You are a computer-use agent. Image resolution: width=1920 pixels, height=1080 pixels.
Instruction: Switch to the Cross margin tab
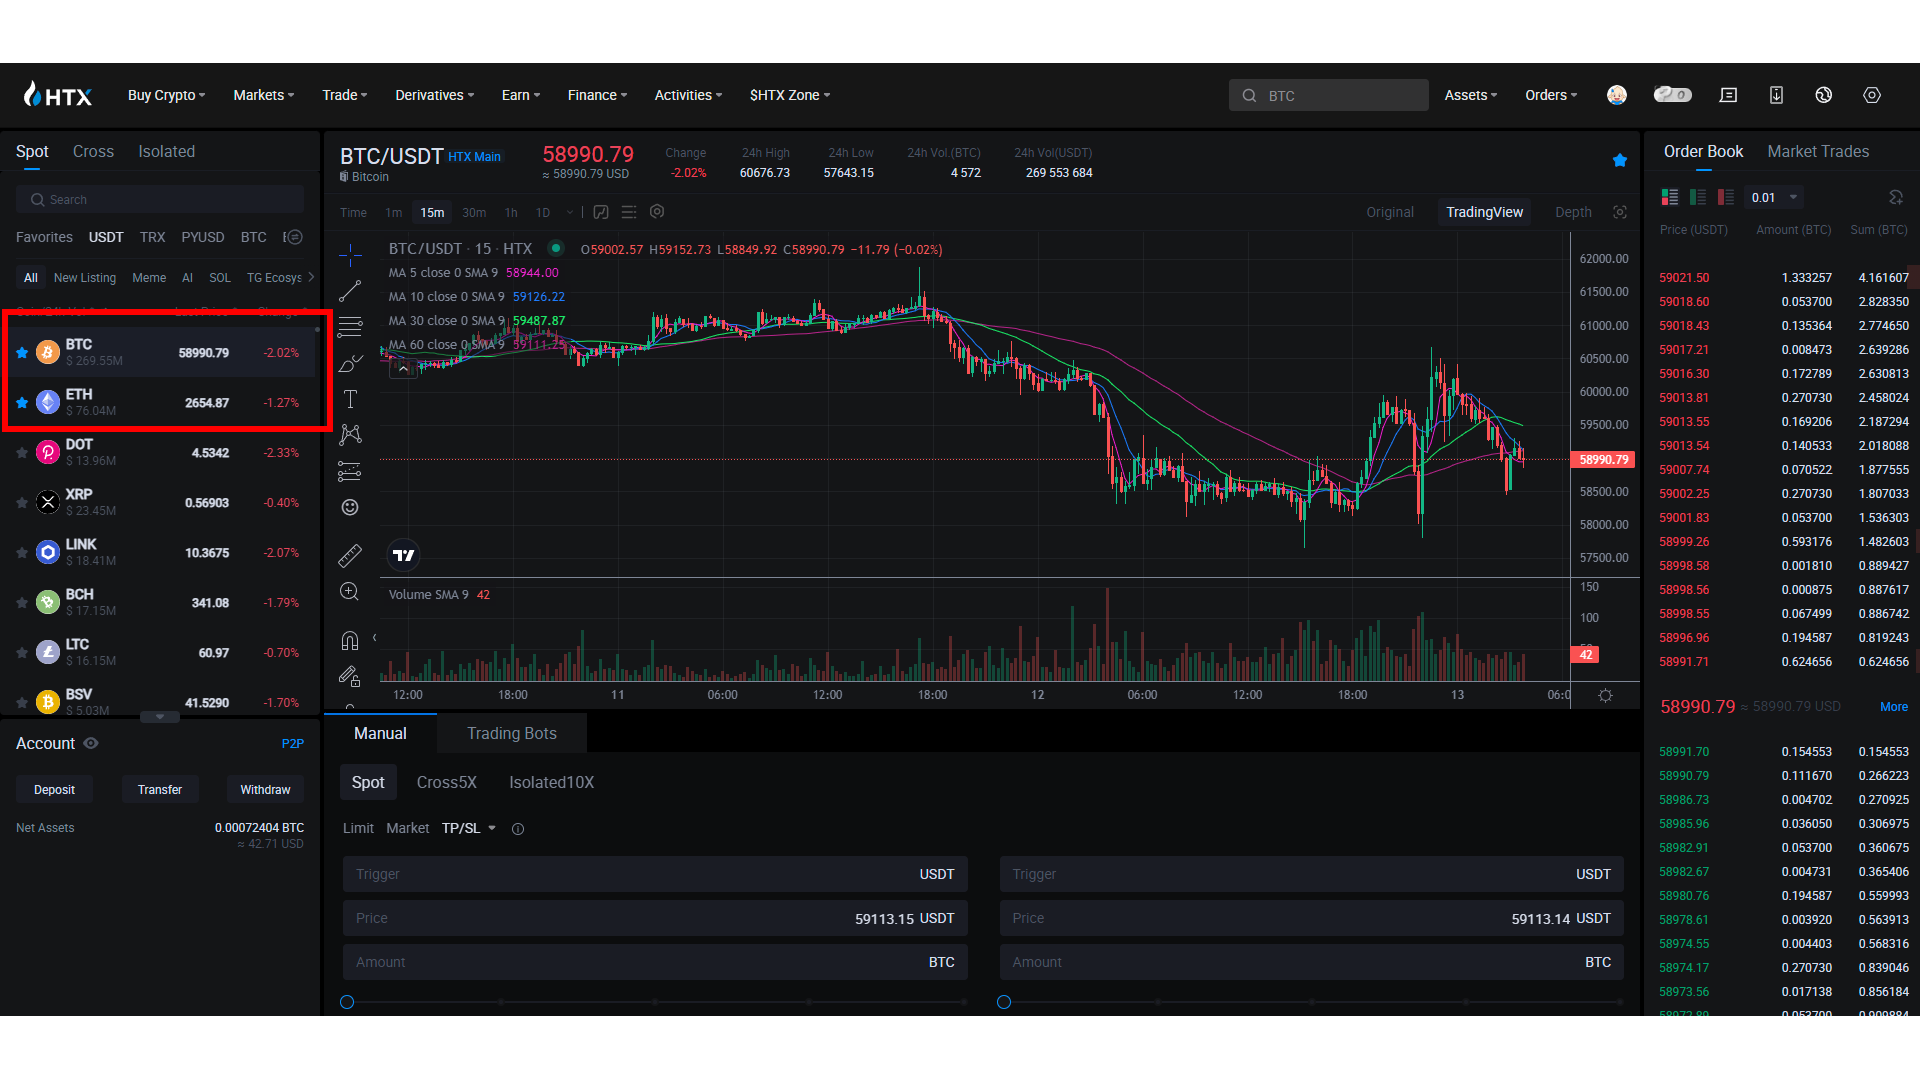point(93,151)
